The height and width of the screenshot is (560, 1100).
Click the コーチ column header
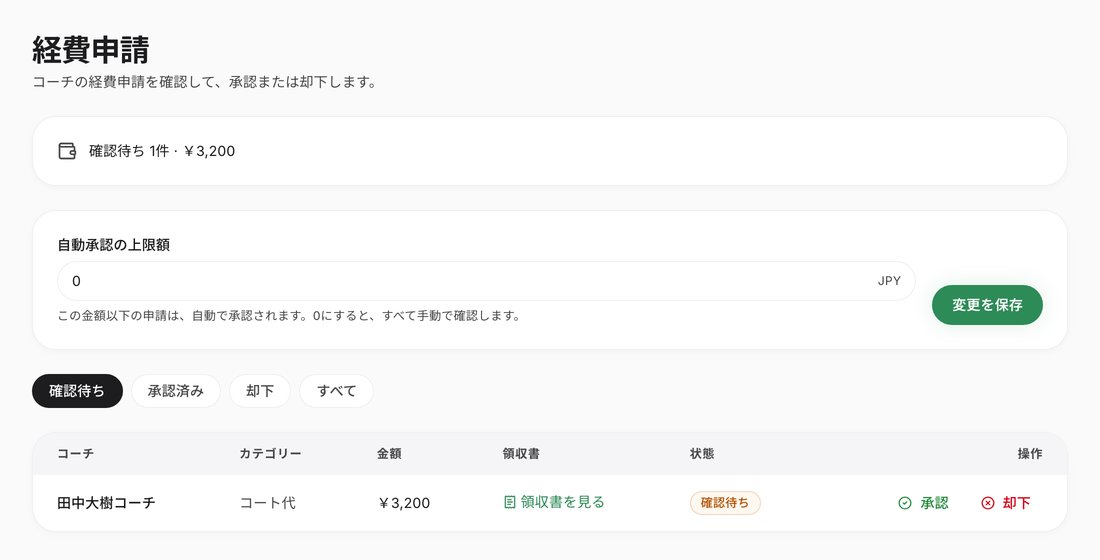pyautogui.click(x=76, y=454)
